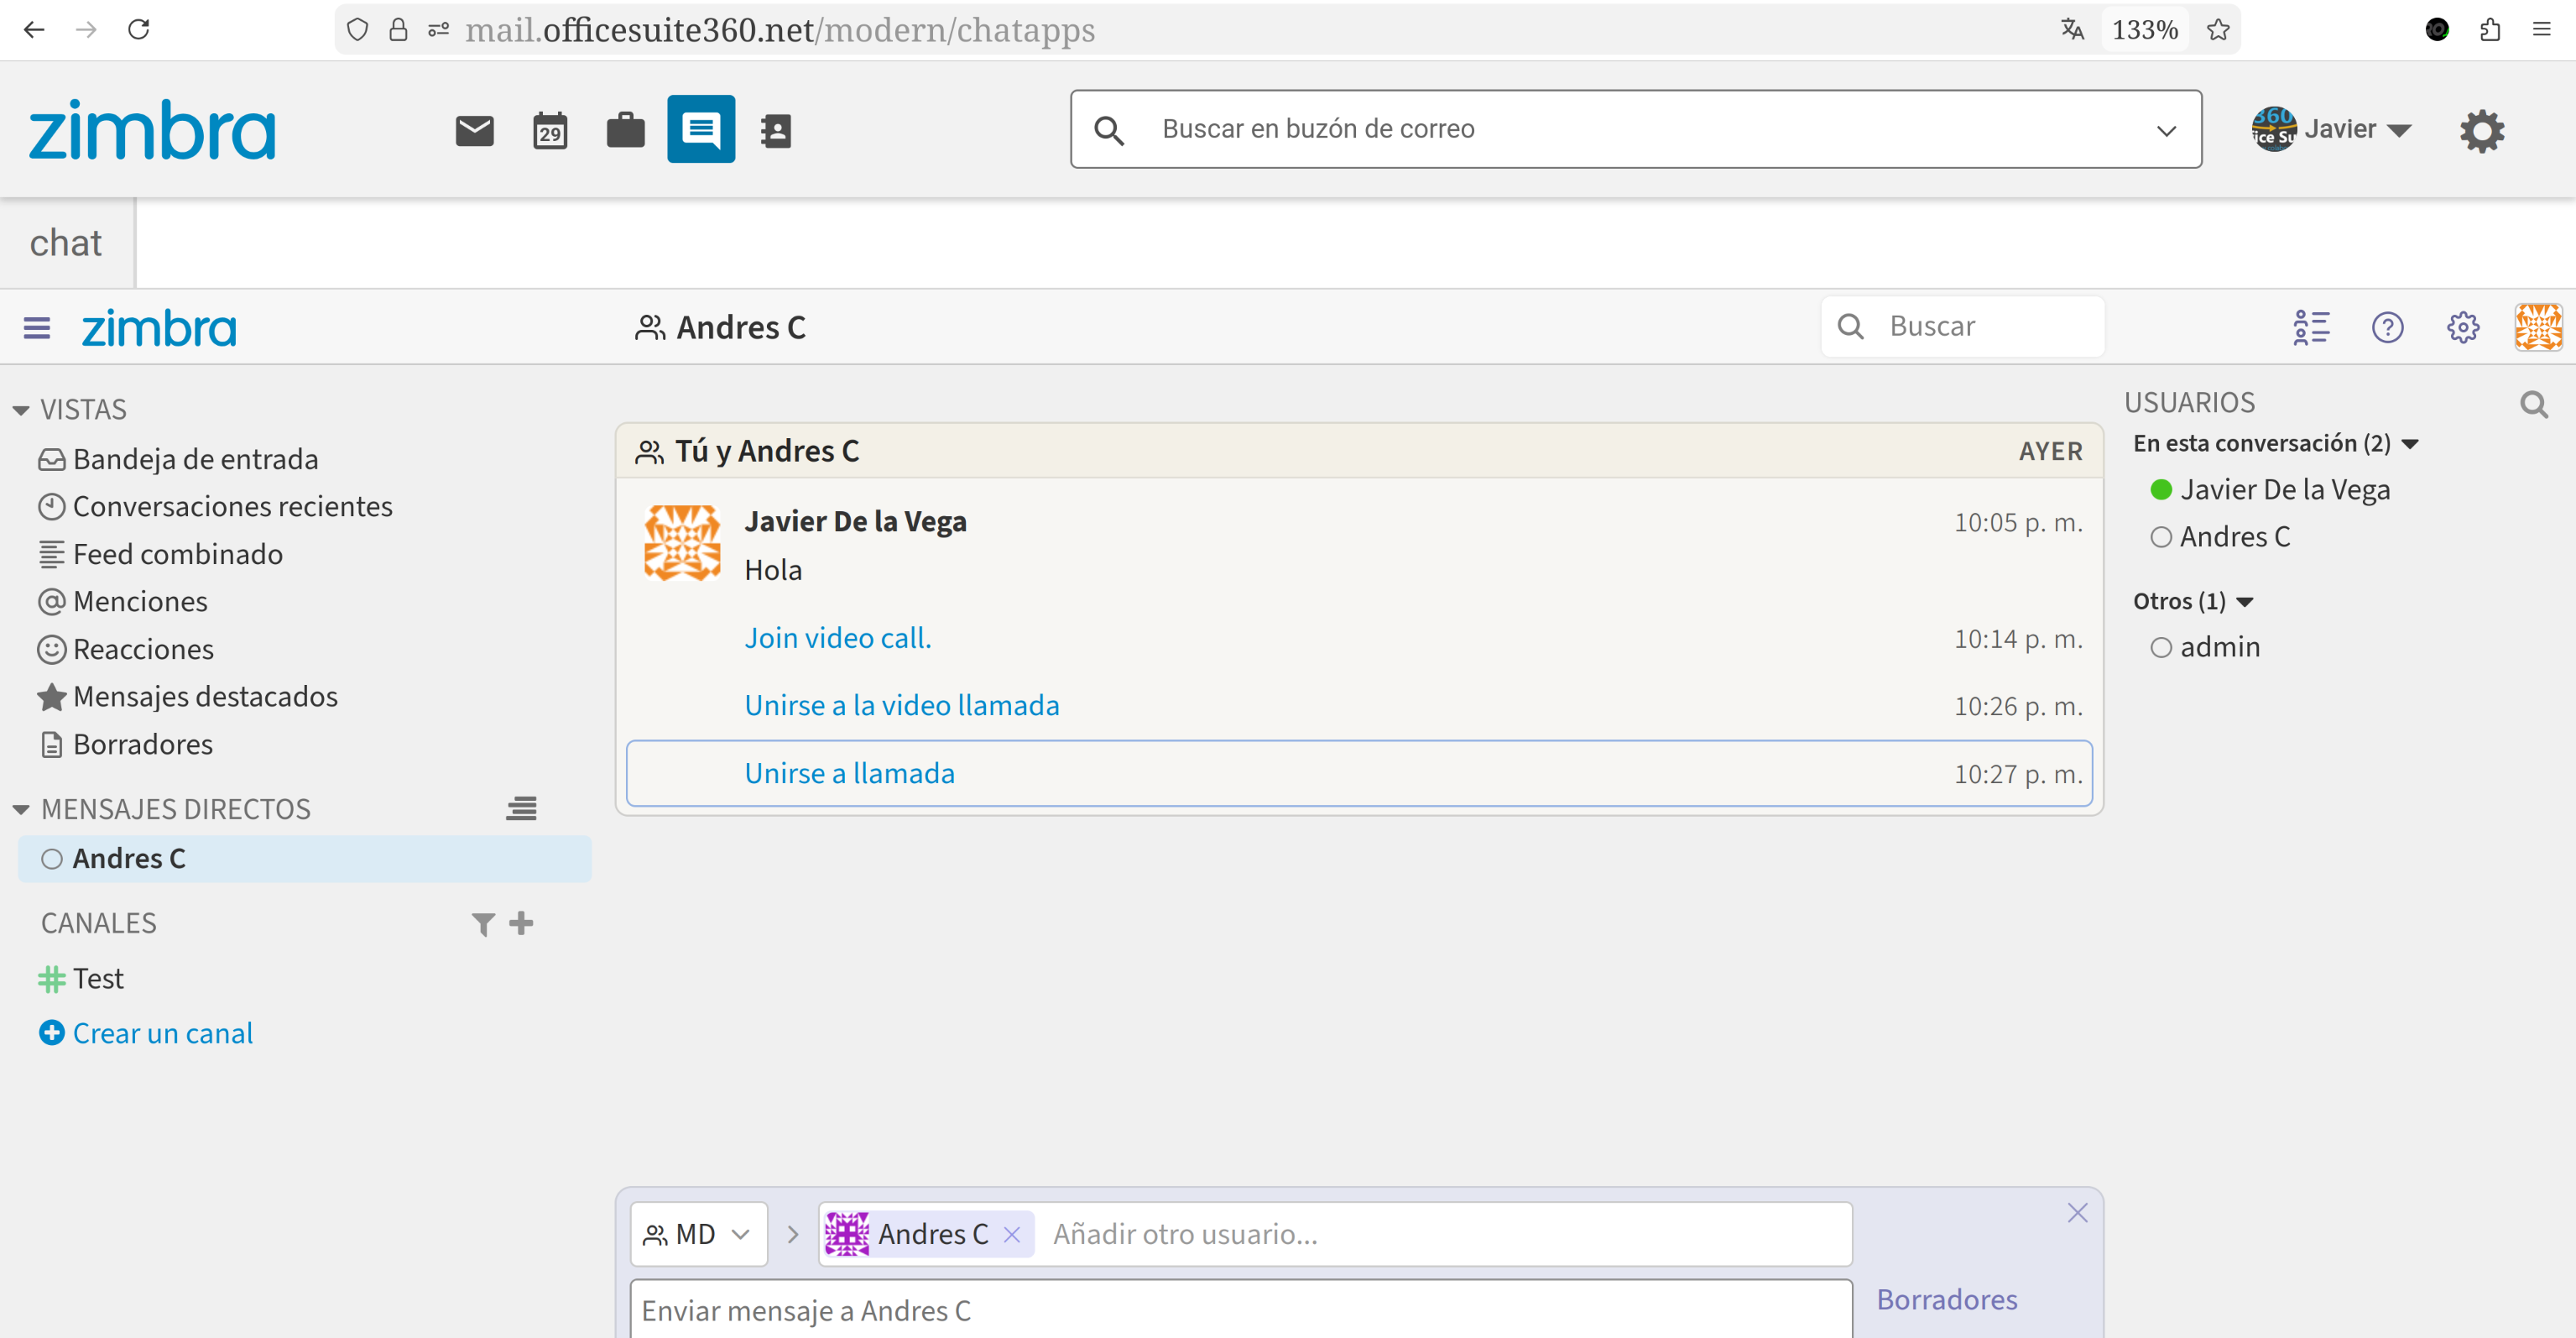Viewport: 2576px width, 1338px height.
Task: Click 'Crear un canal' link
Action: [x=162, y=1033]
